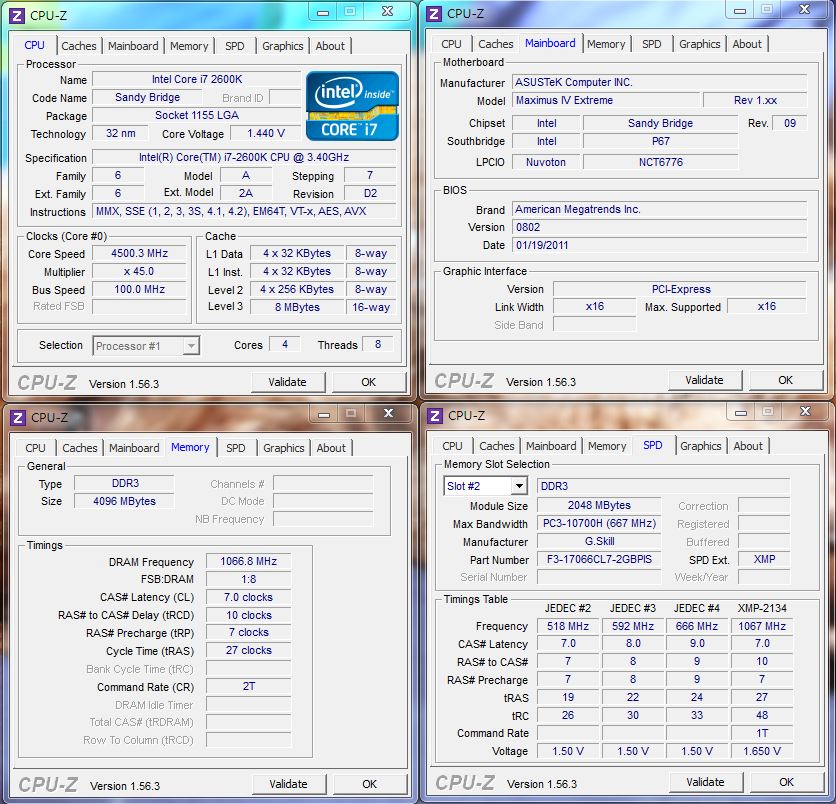The image size is (836, 804).
Task: Click Validate in the Memory window
Action: tap(288, 784)
